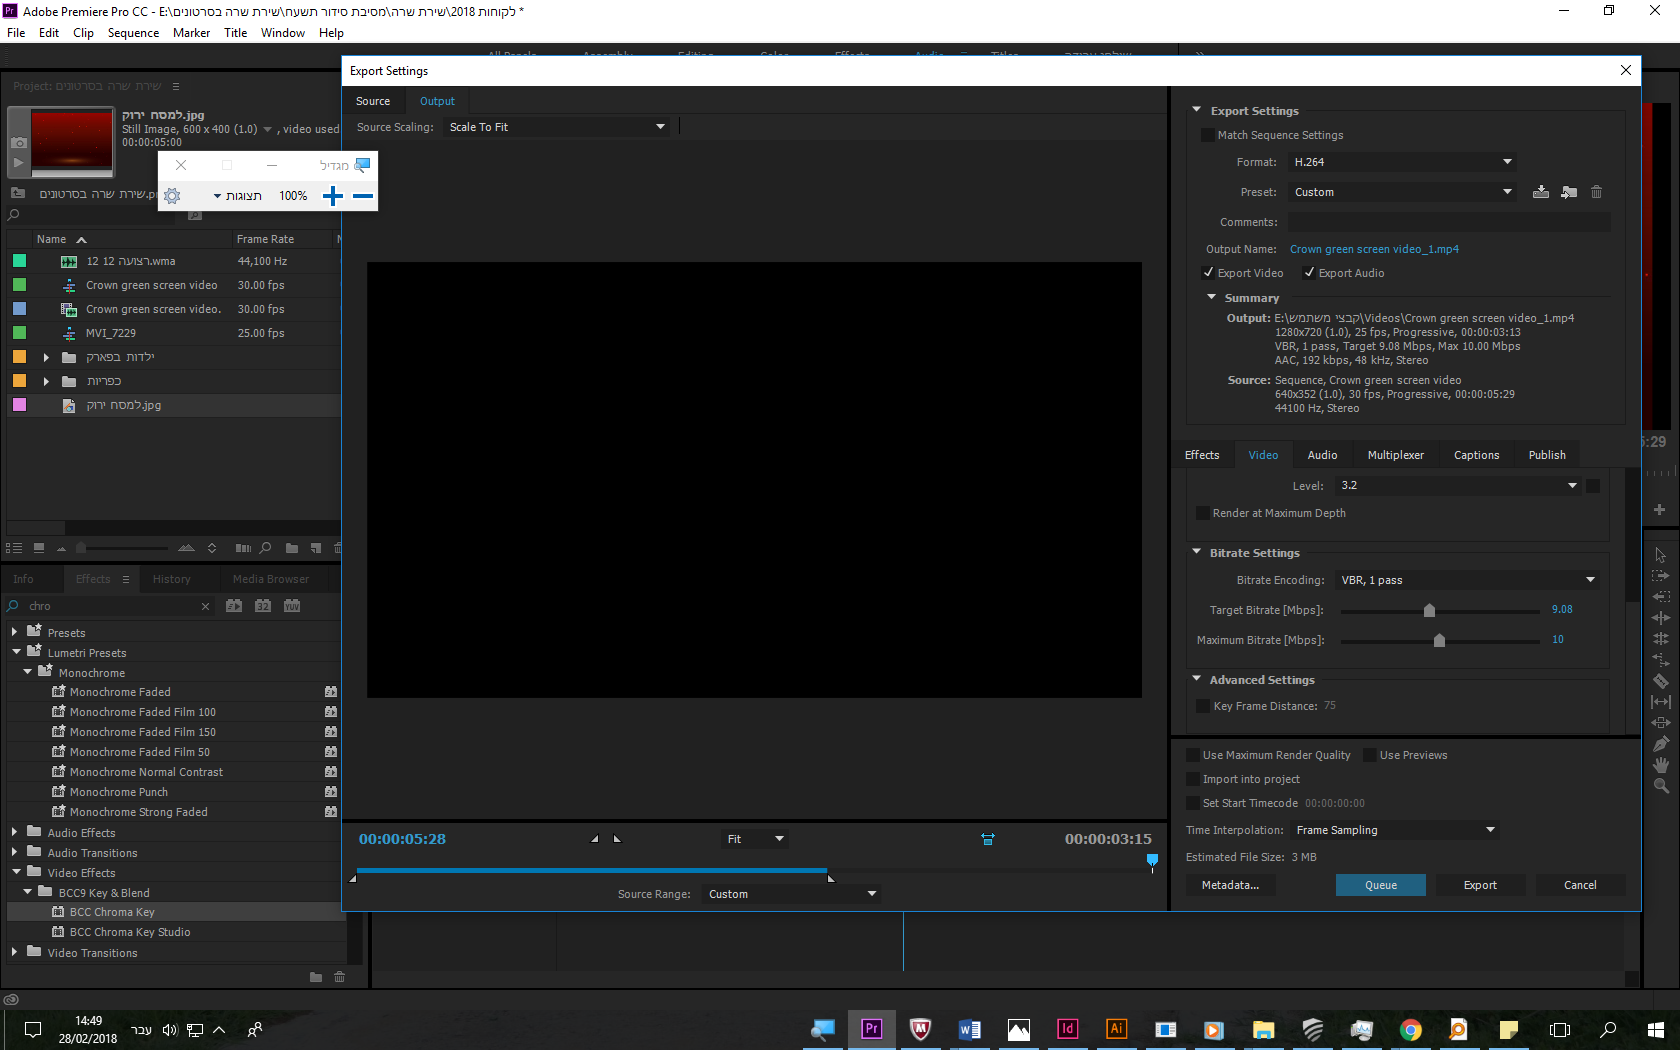Switch to the Audio tab
The width and height of the screenshot is (1680, 1050).
click(1322, 455)
